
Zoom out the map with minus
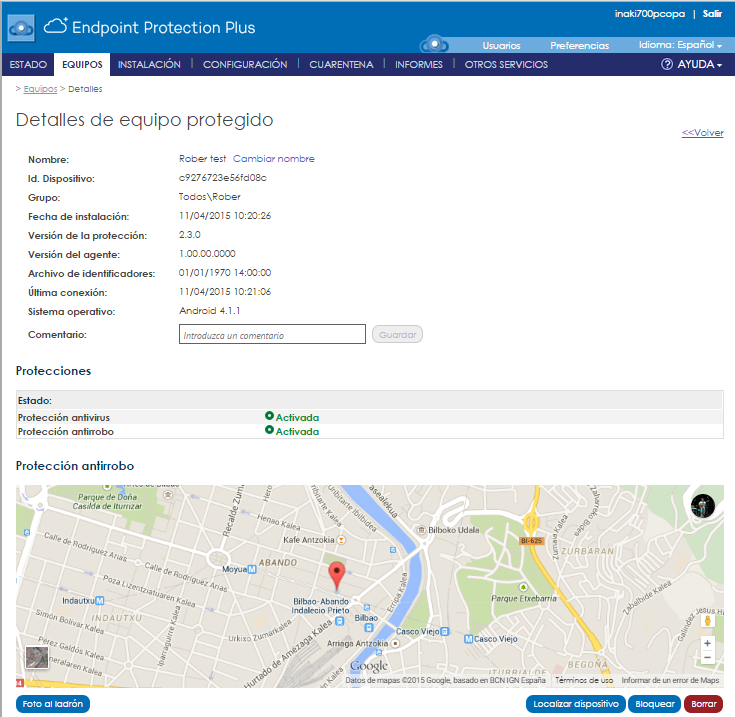coord(707,657)
